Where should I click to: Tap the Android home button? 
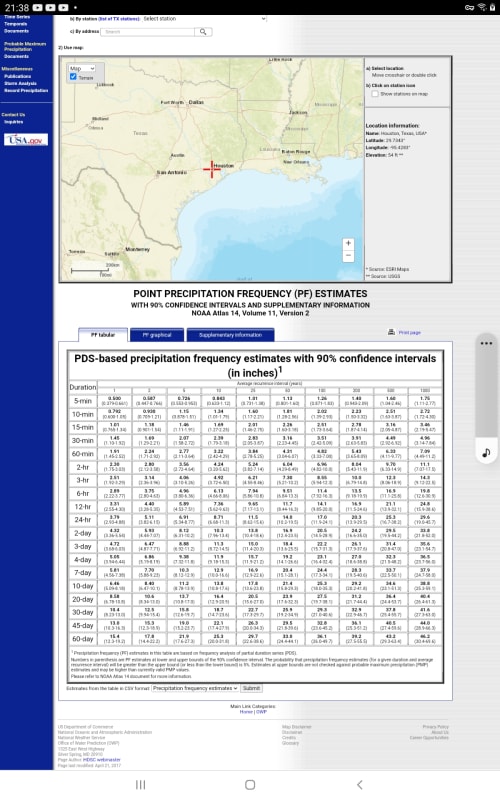point(250,785)
